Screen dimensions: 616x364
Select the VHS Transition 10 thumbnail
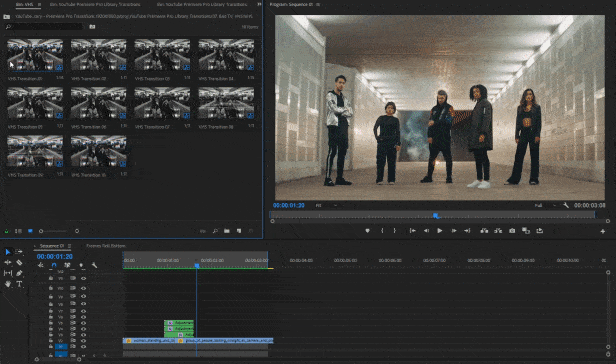tap(99, 151)
